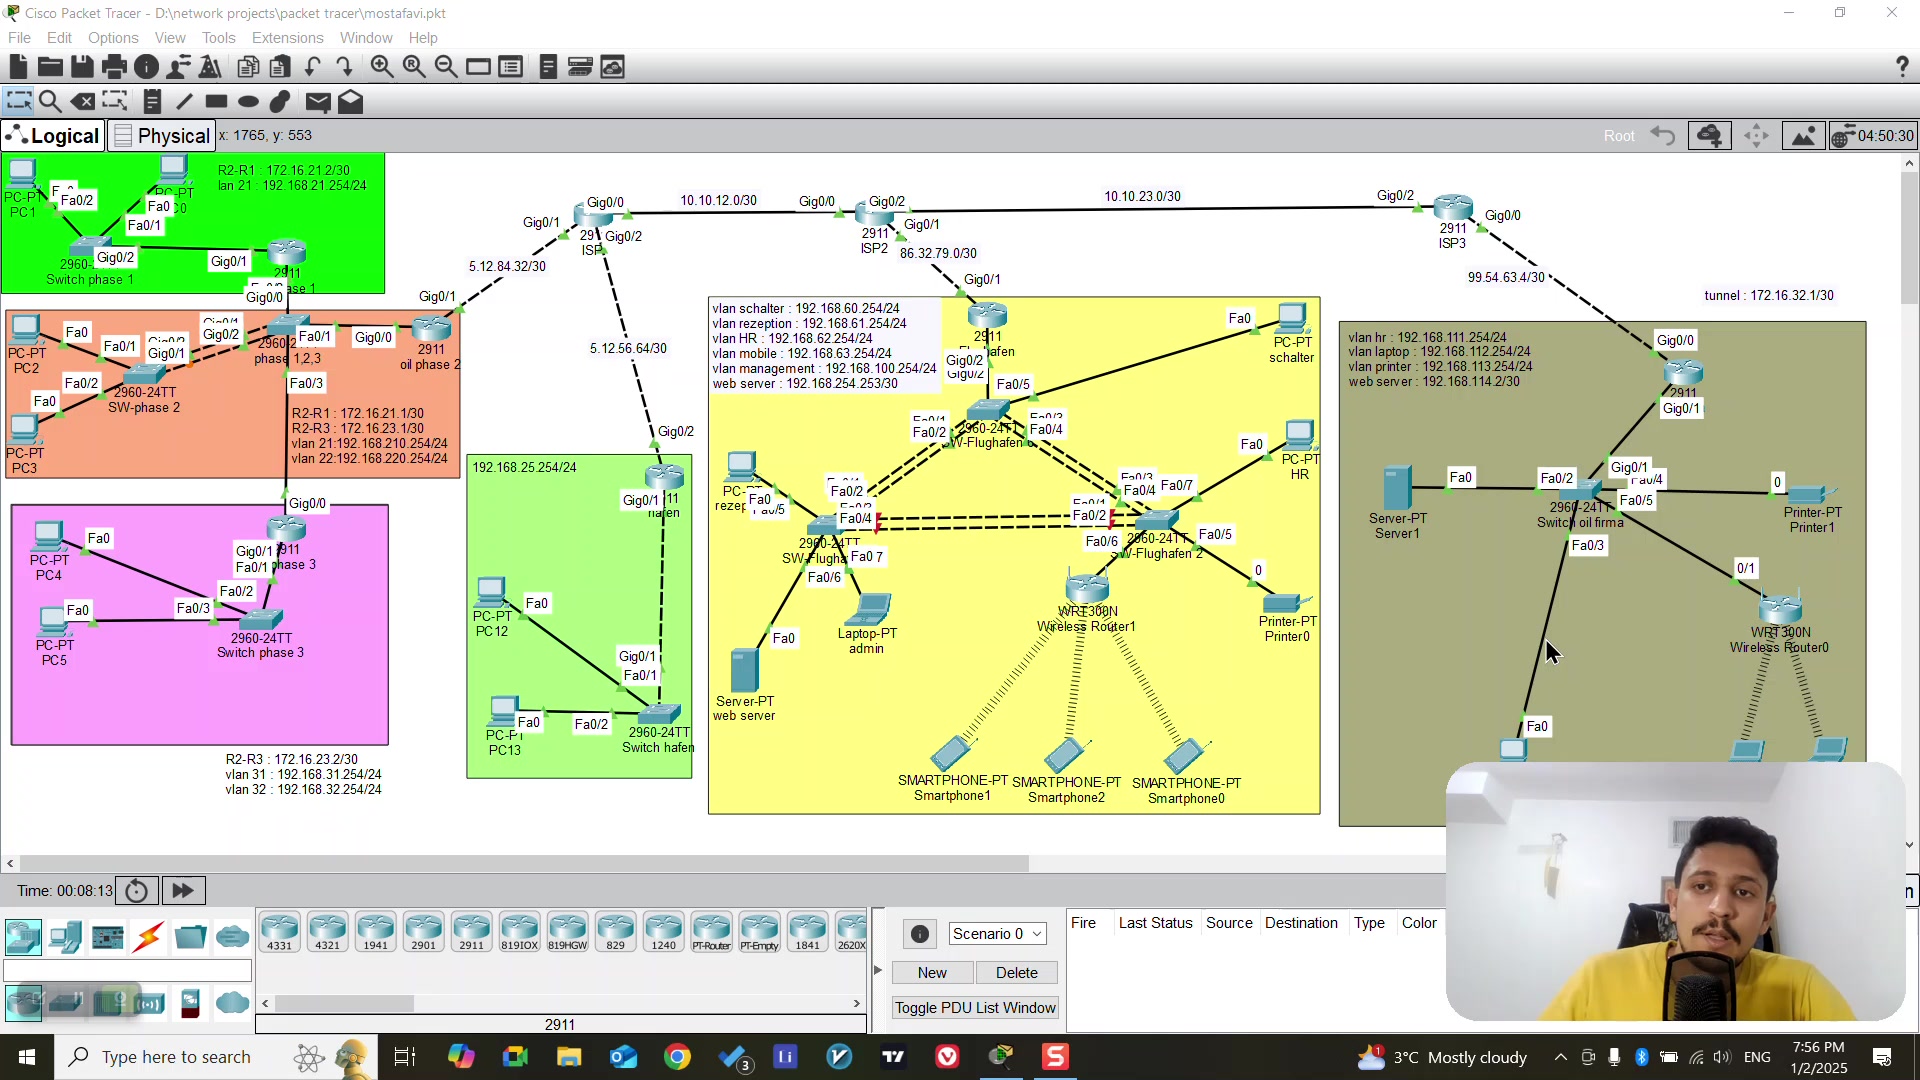Zoom out with the magnifier minus icon
Viewport: 1920px width, 1080px height.
point(446,67)
